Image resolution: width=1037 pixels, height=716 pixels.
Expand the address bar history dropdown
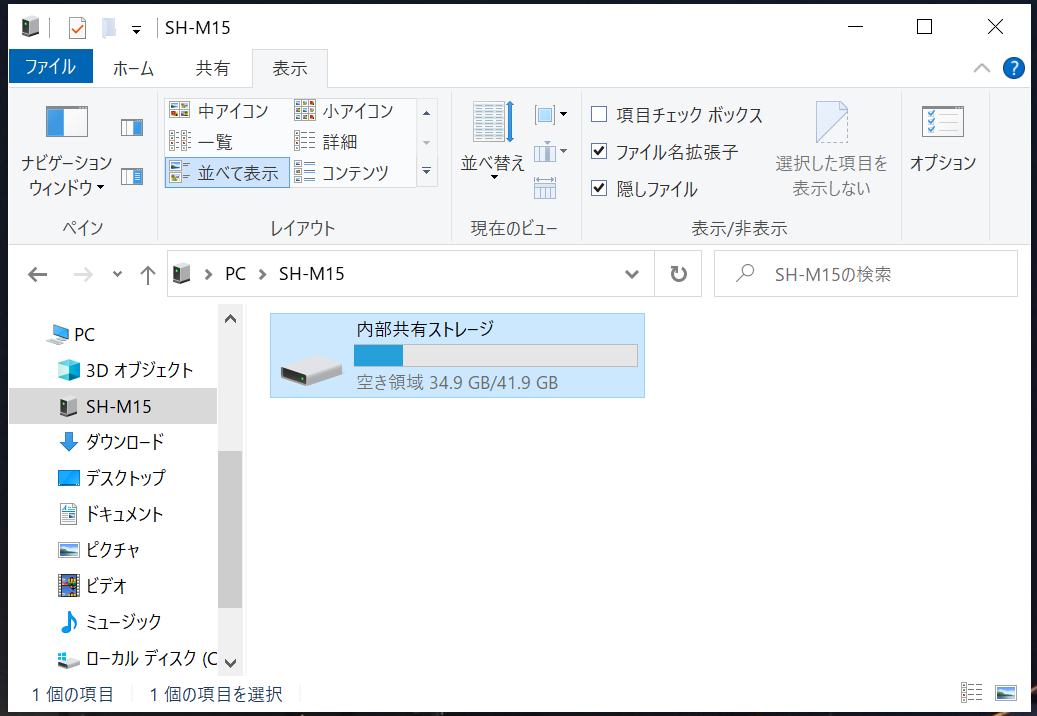632,274
